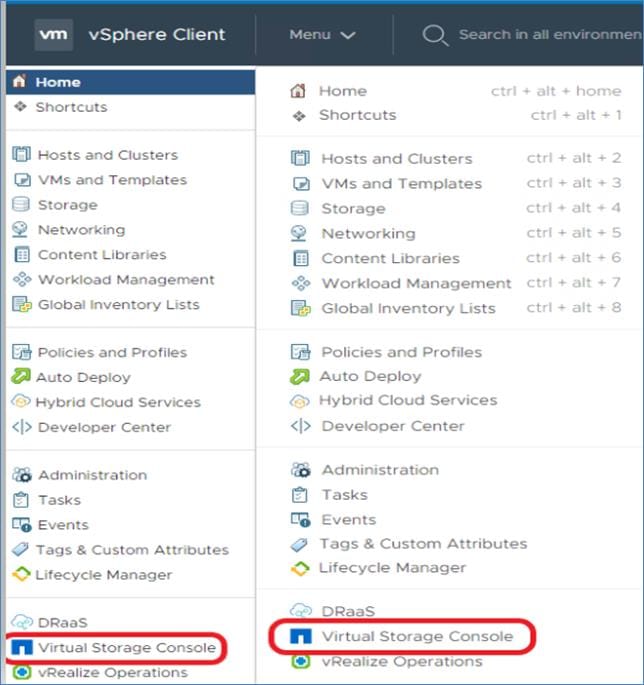This screenshot has height=685, width=644.
Task: Choose Hosts and Clusters from dropdown menu
Action: click(397, 159)
